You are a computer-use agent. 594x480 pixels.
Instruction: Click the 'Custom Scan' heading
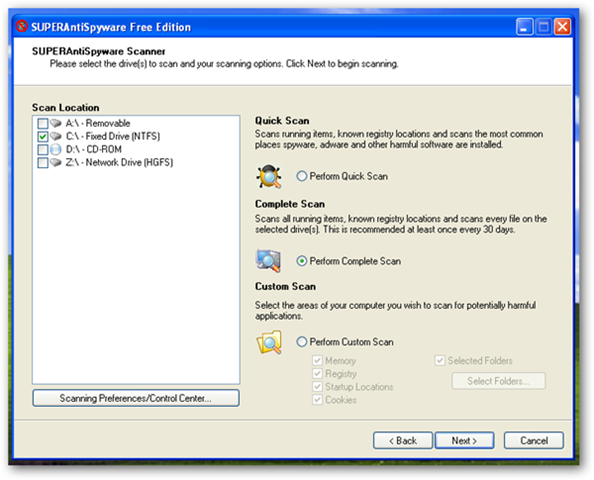285,286
